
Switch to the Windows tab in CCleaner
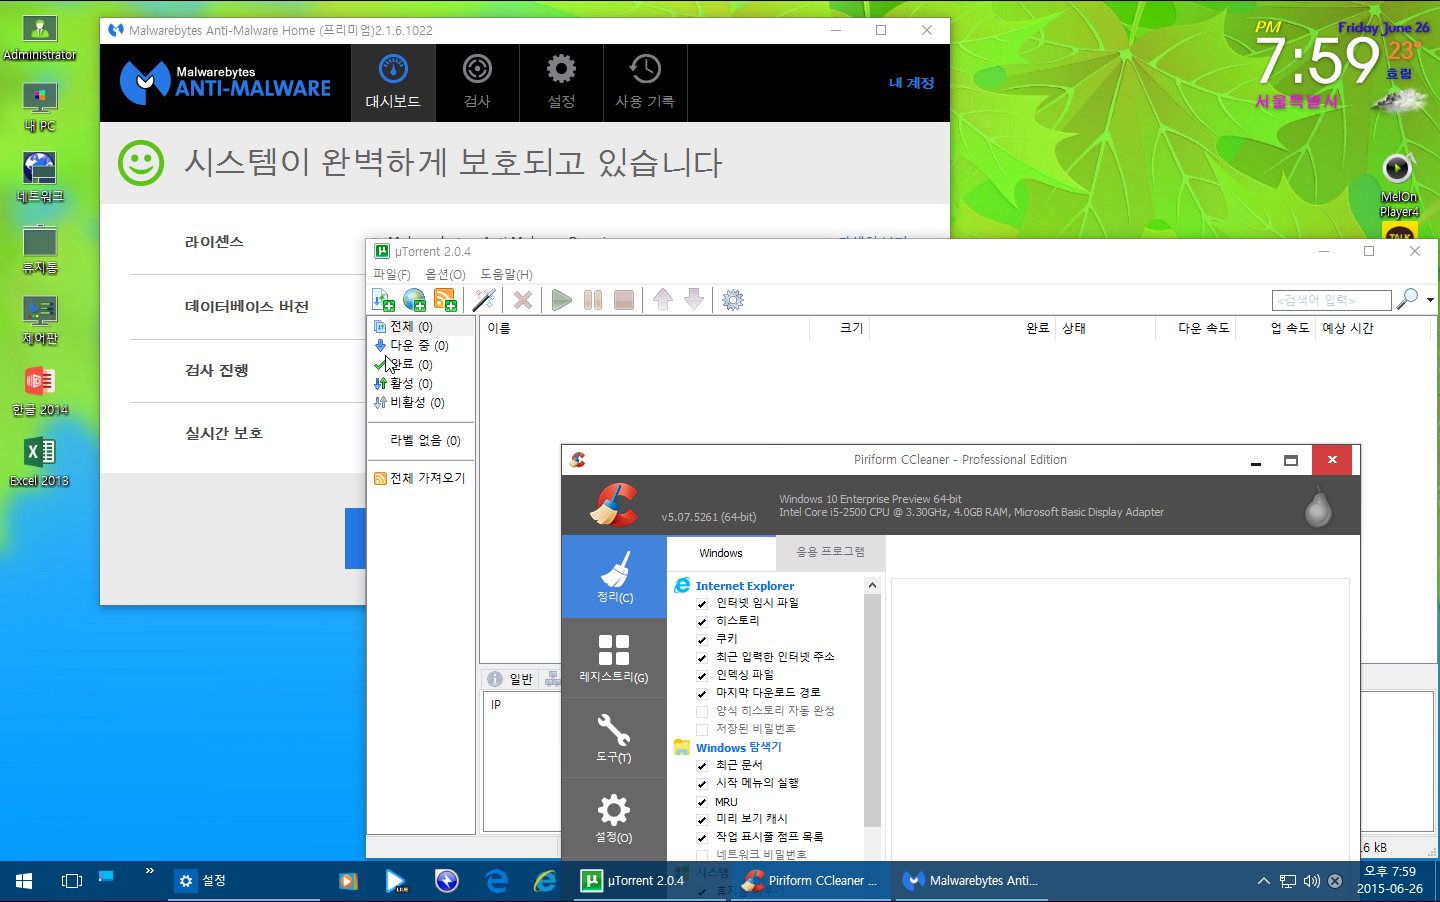[x=721, y=553]
